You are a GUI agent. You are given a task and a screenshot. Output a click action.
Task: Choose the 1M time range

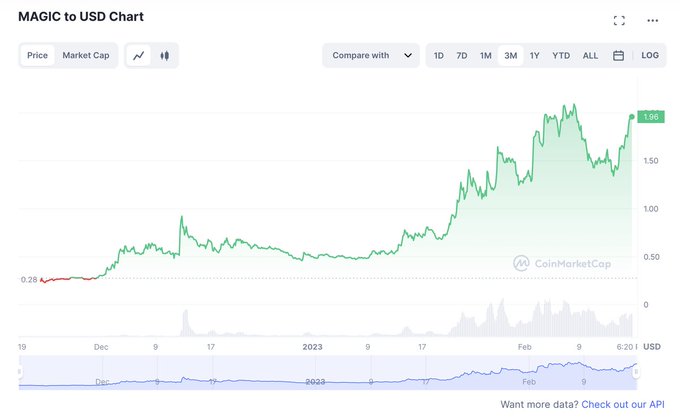486,56
